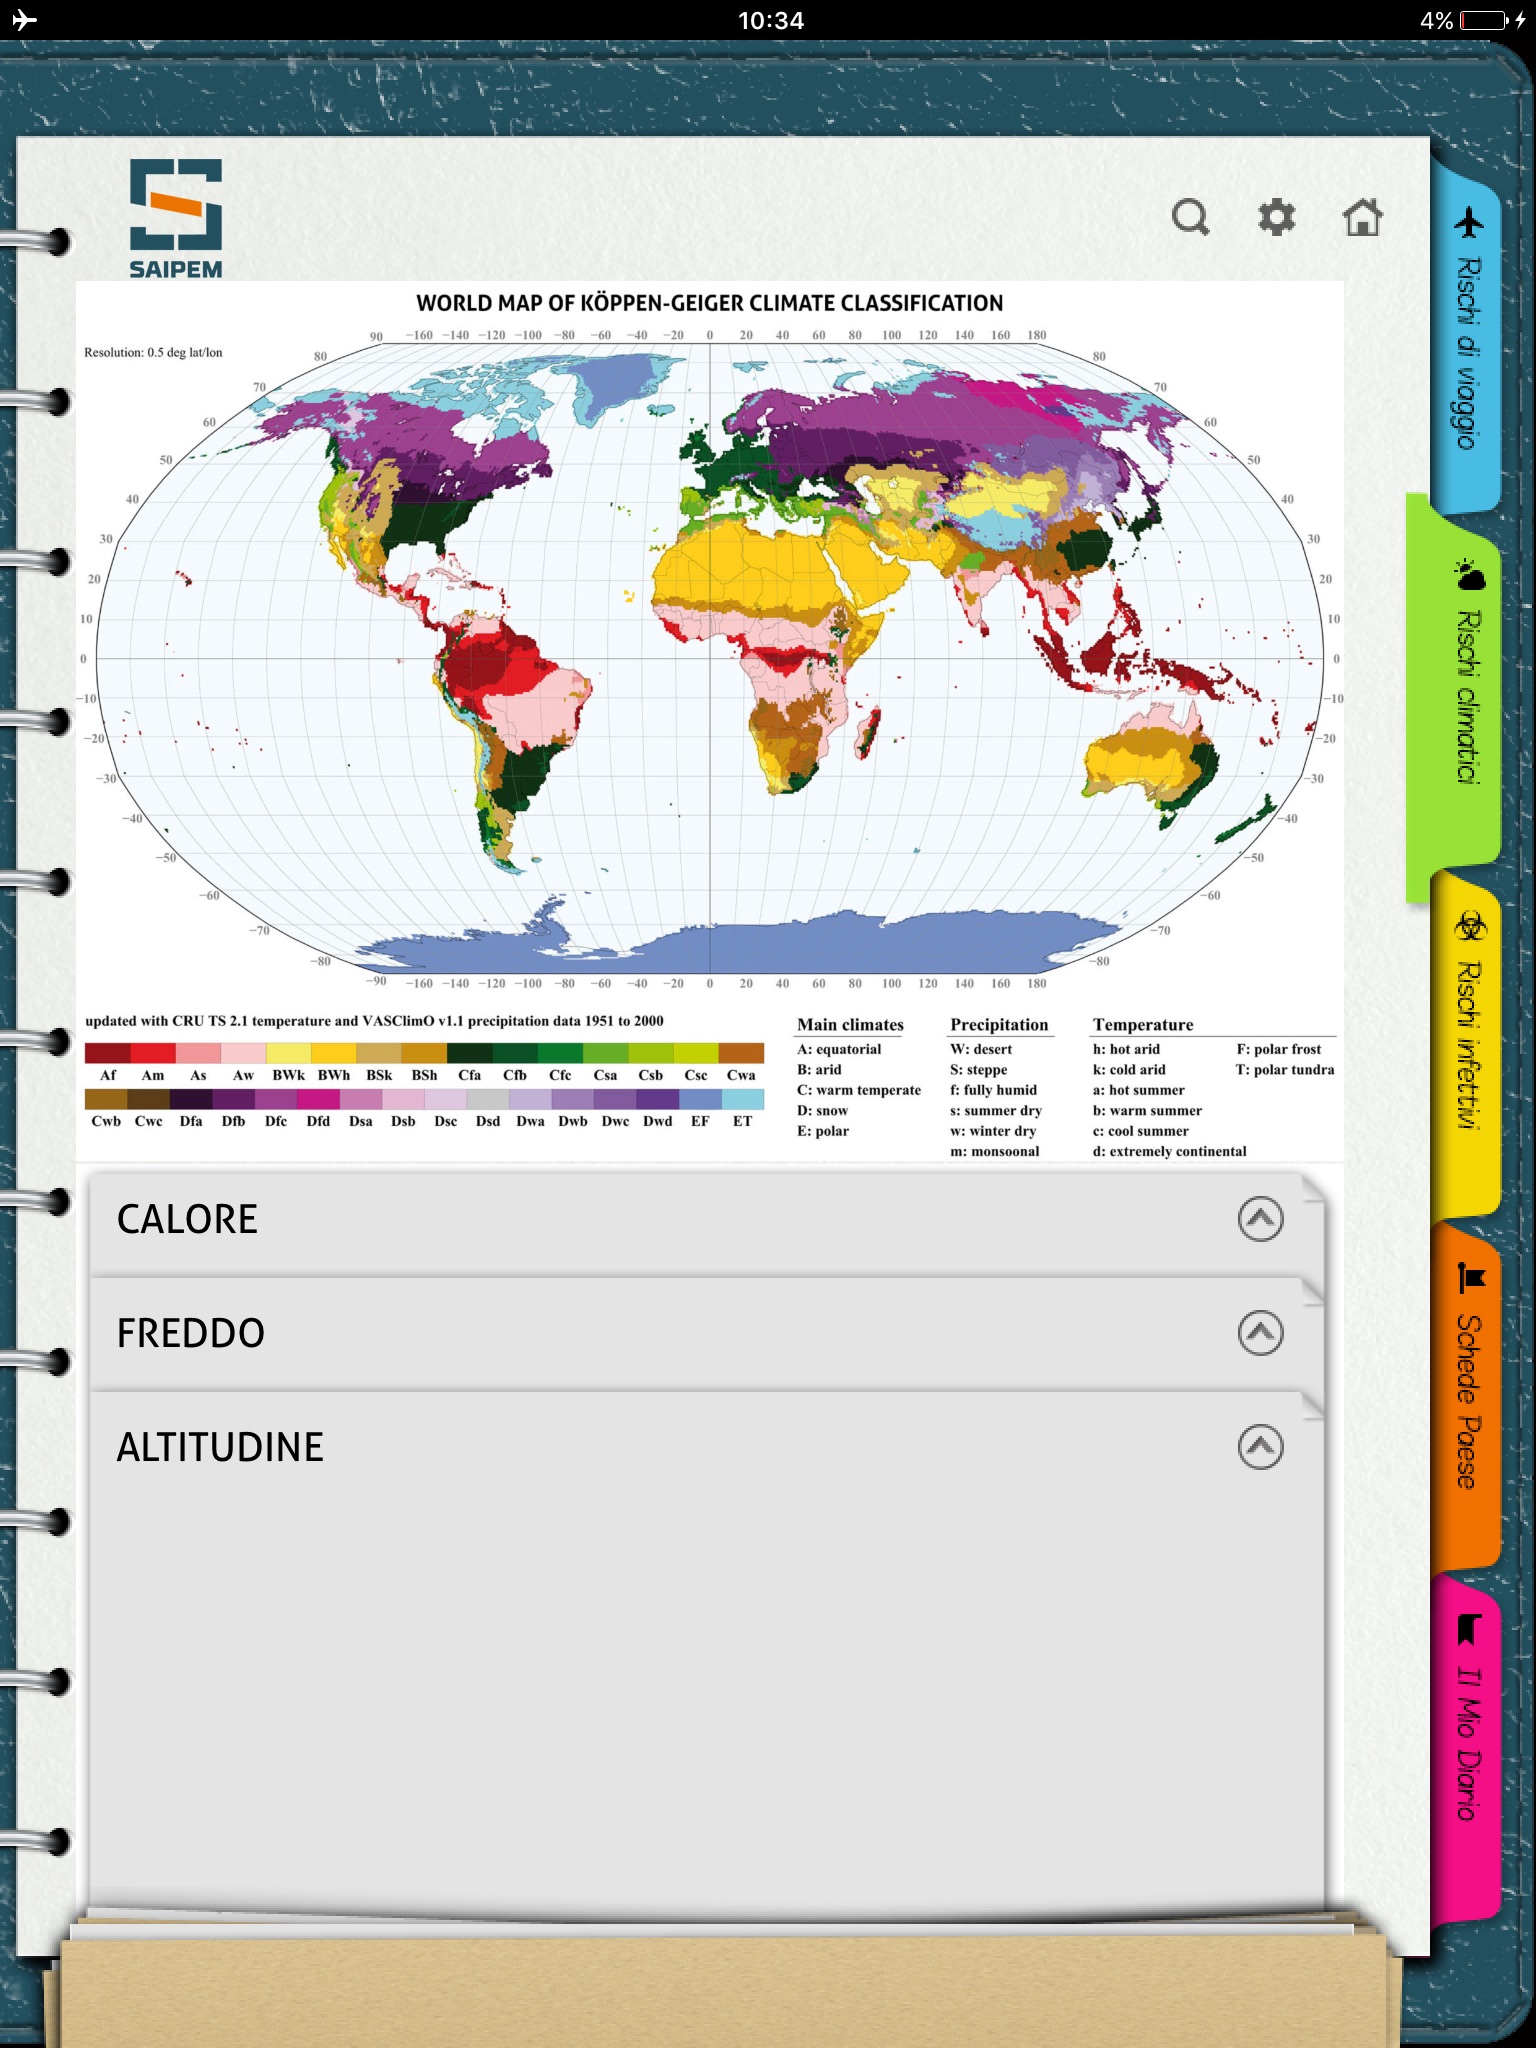Tap the 10:34 clock in status bar

[x=770, y=20]
